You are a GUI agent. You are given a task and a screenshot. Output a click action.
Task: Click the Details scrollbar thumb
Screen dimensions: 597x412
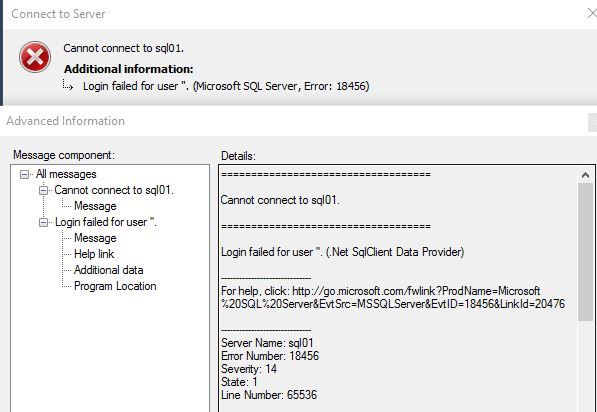[585, 252]
